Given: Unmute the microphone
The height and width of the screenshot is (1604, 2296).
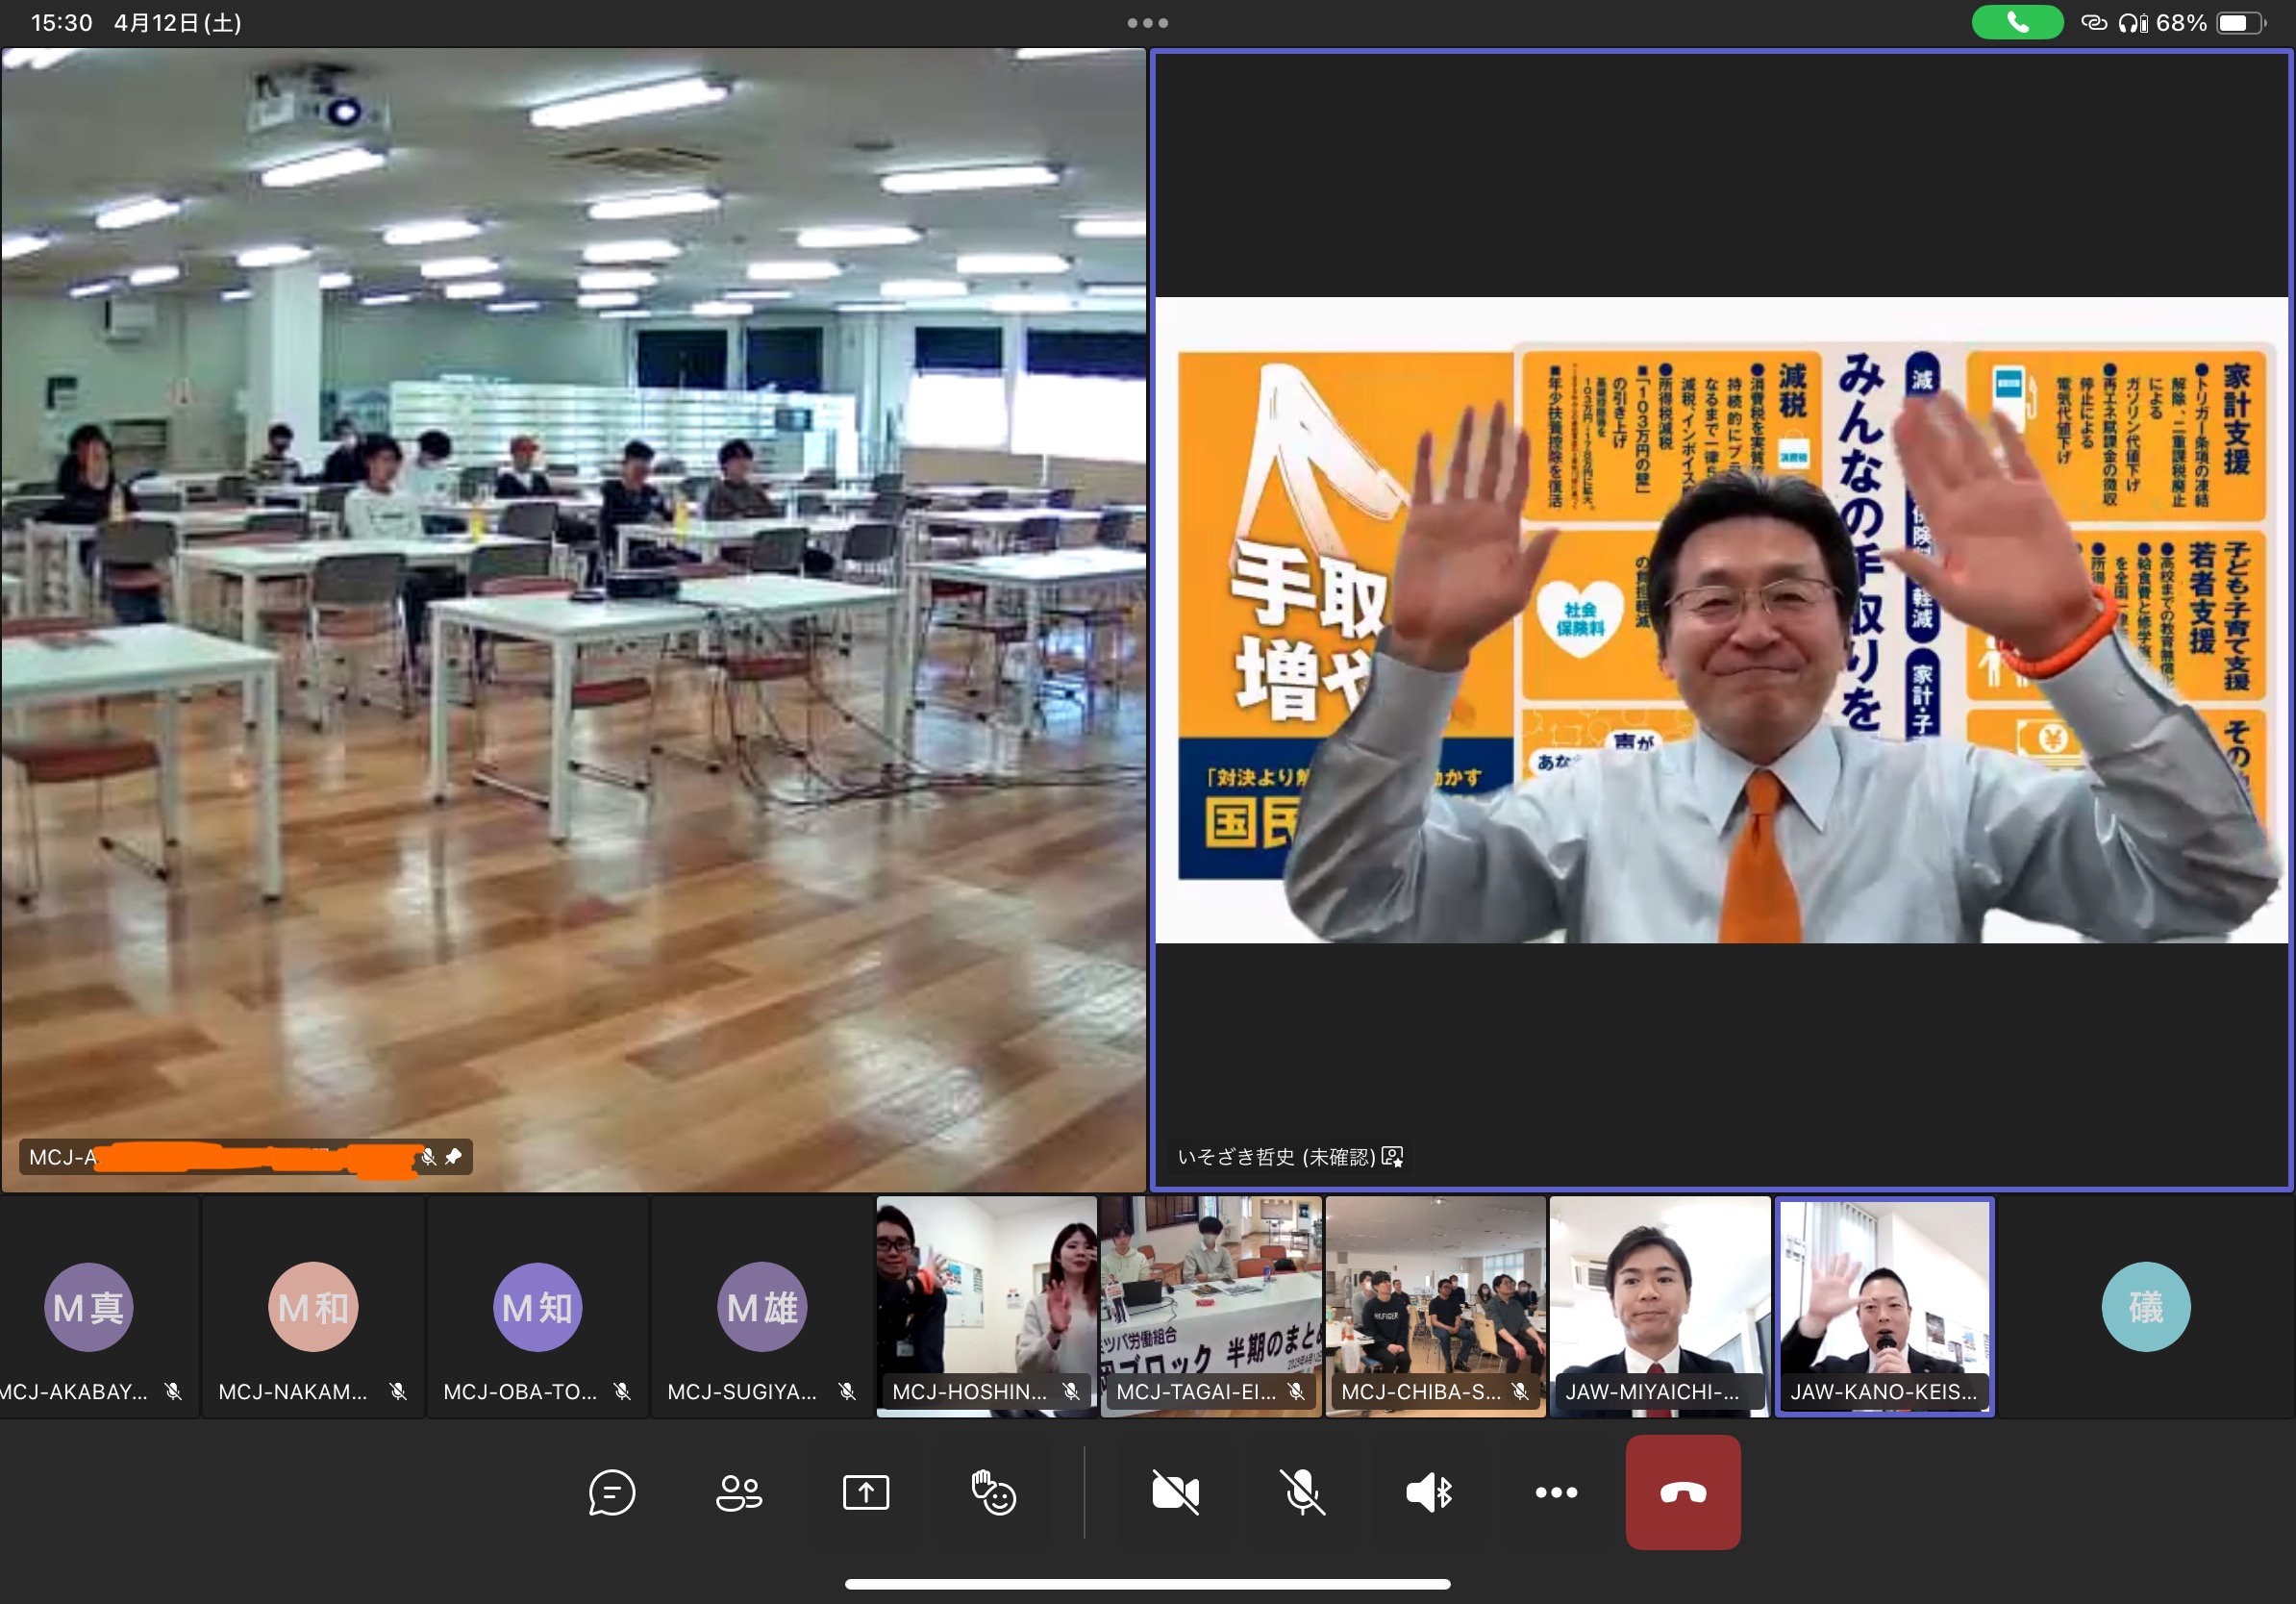Looking at the screenshot, I should coord(1302,1492).
